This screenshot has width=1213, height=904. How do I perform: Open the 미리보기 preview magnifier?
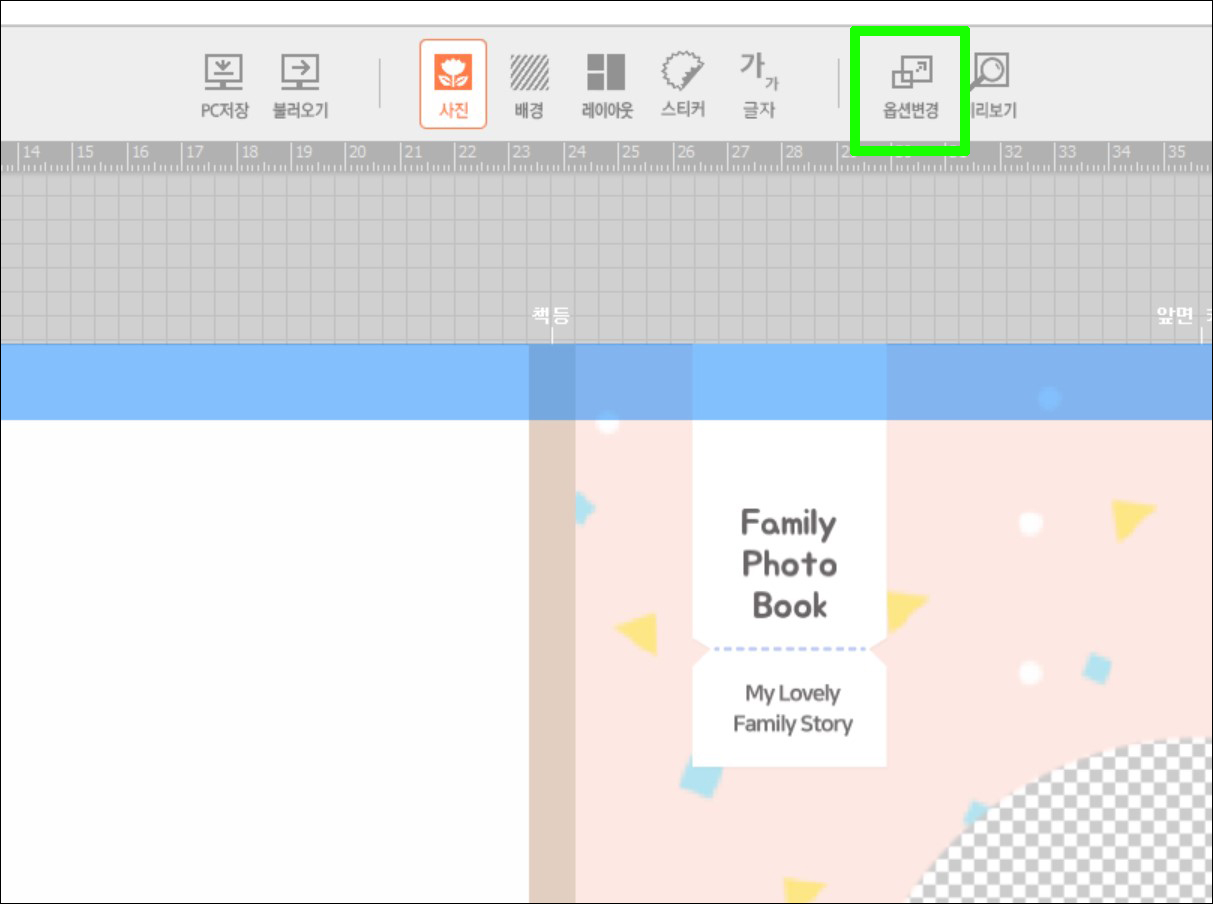click(990, 87)
